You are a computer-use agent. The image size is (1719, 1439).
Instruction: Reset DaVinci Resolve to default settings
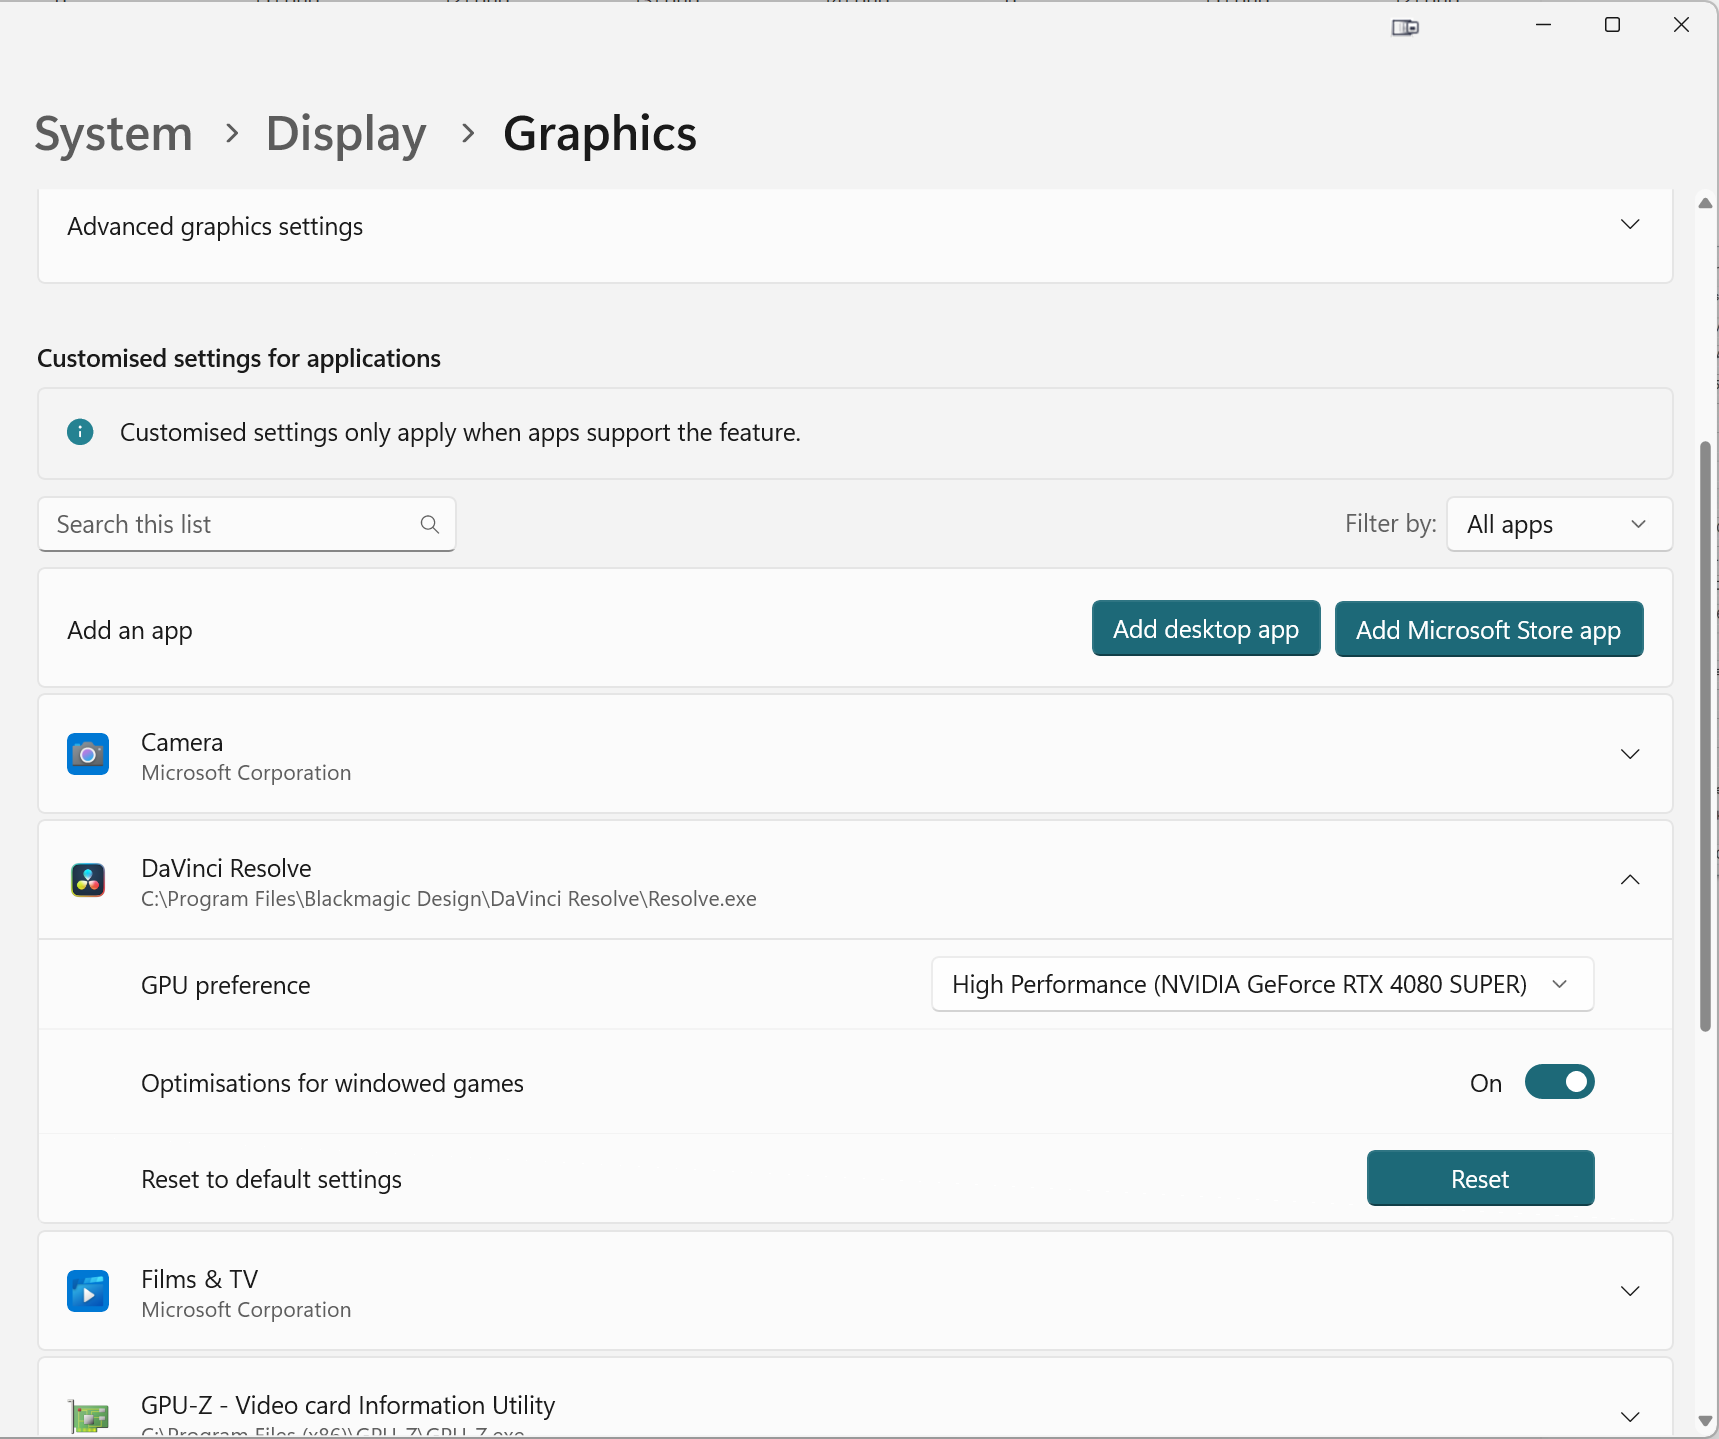point(1480,1179)
